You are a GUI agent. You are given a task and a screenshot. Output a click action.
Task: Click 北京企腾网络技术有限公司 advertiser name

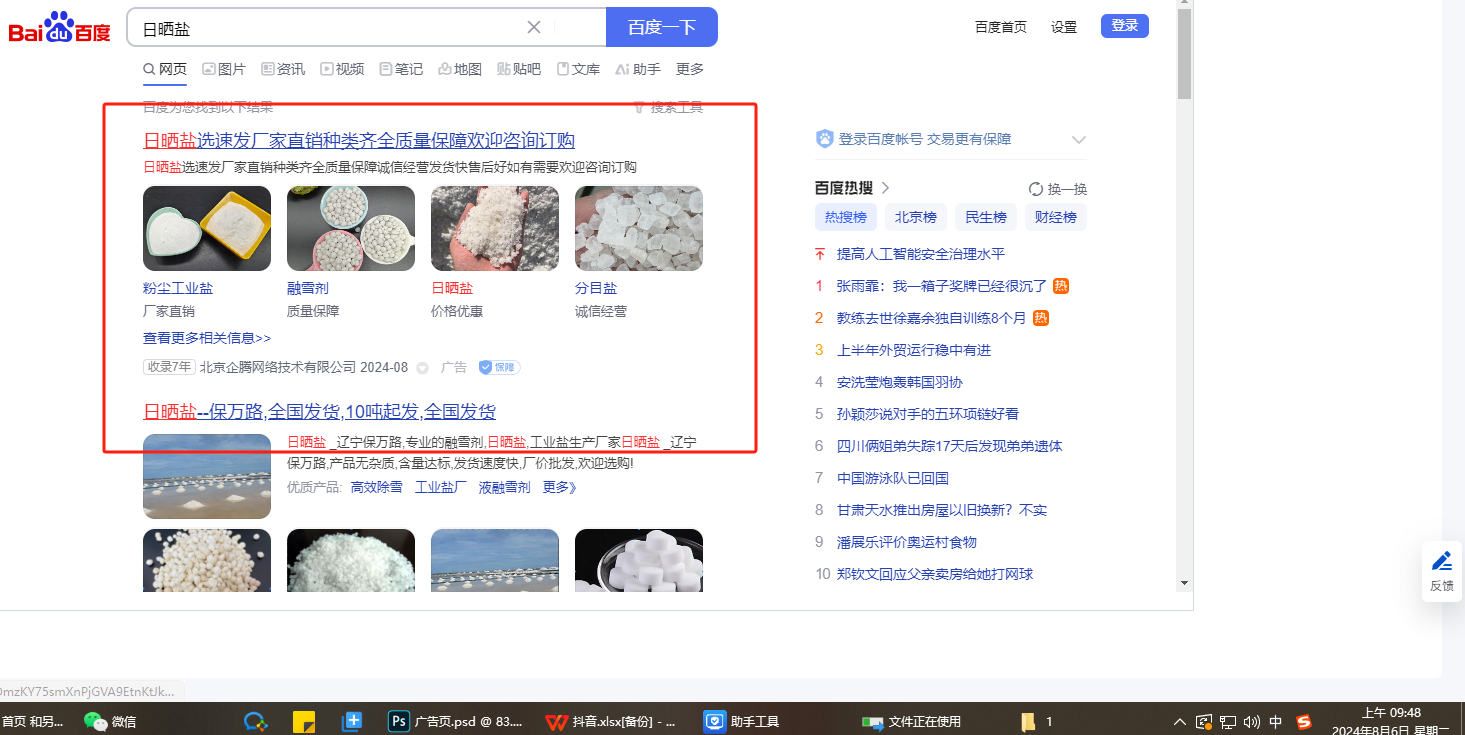click(x=278, y=367)
